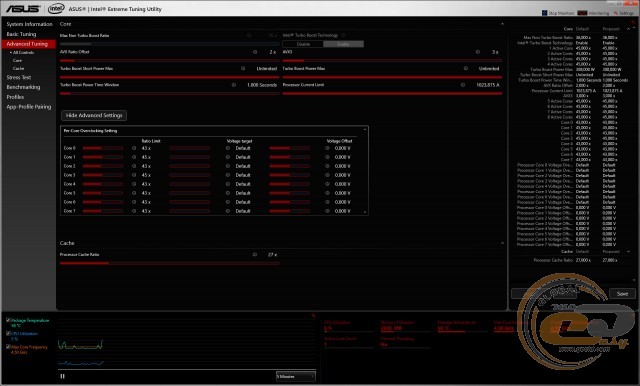Click Core 2 Ratio Limit info icon
This screenshot has width=640, height=386.
tap(134, 166)
